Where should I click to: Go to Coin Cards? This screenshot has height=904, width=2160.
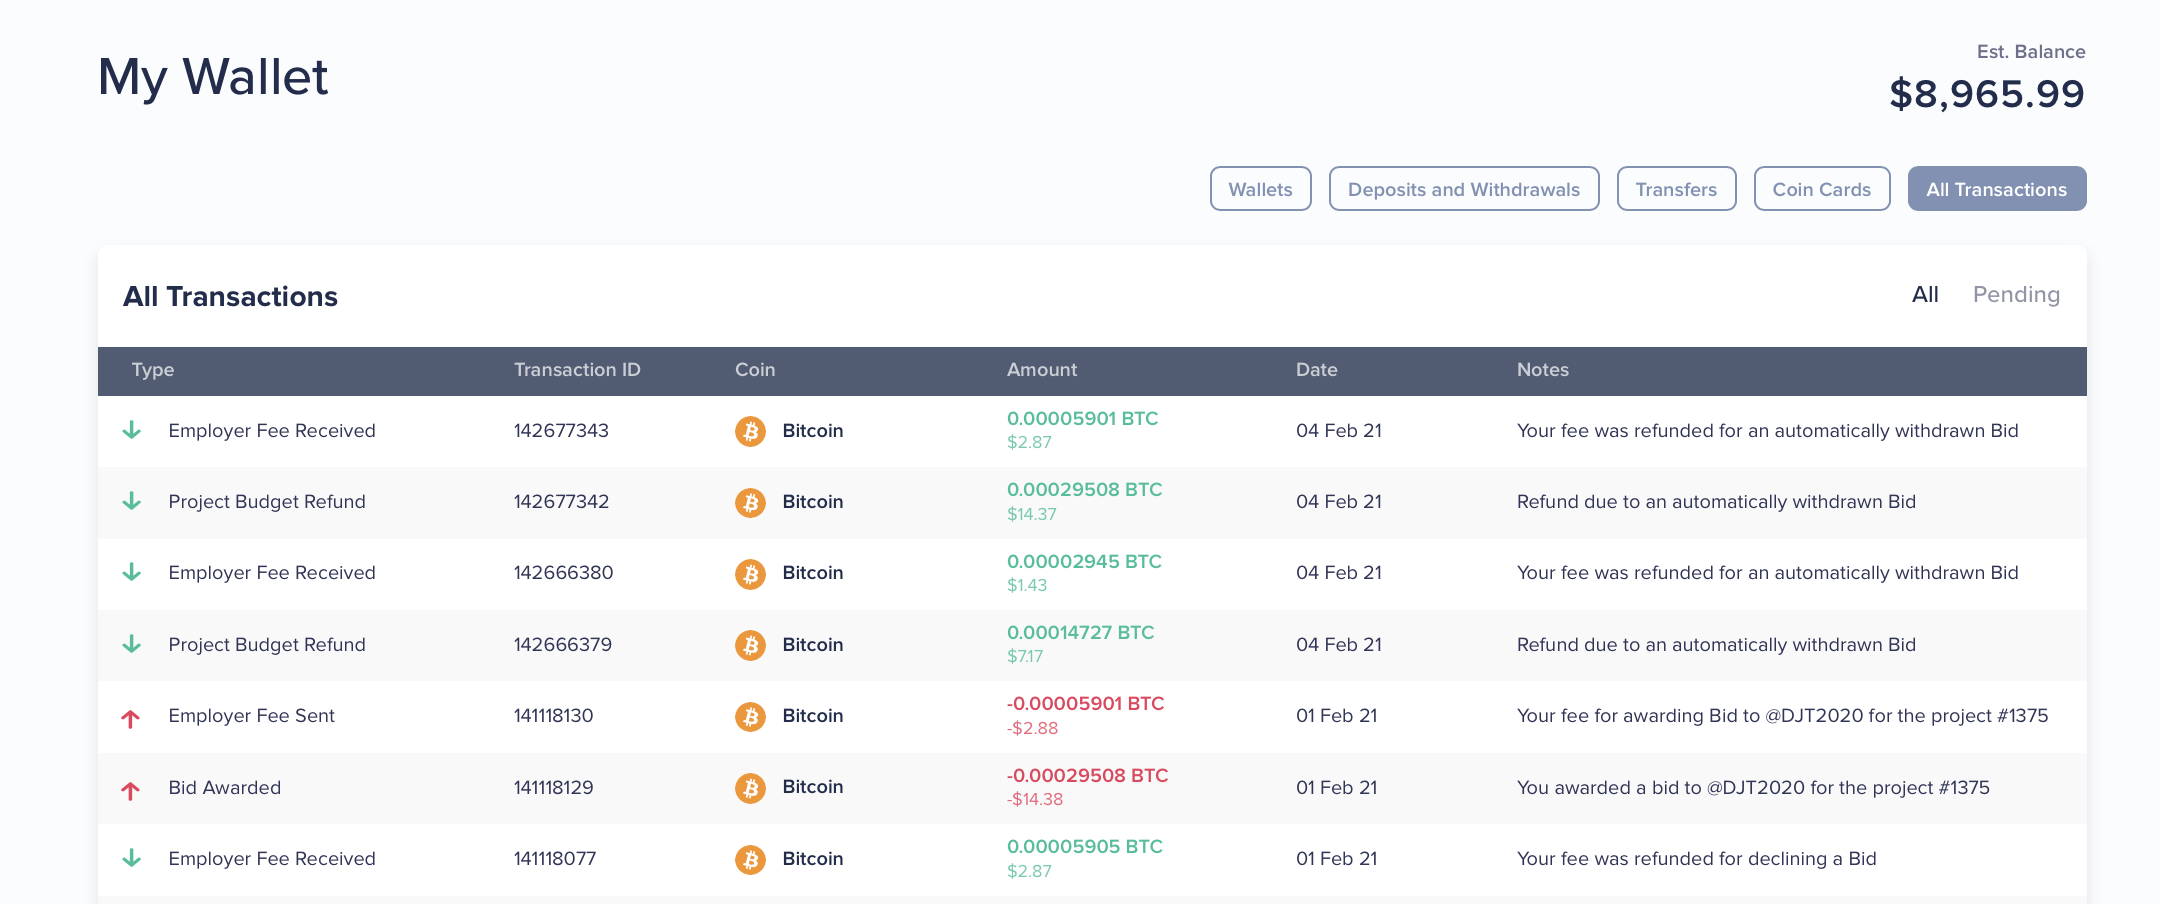click(x=1821, y=189)
